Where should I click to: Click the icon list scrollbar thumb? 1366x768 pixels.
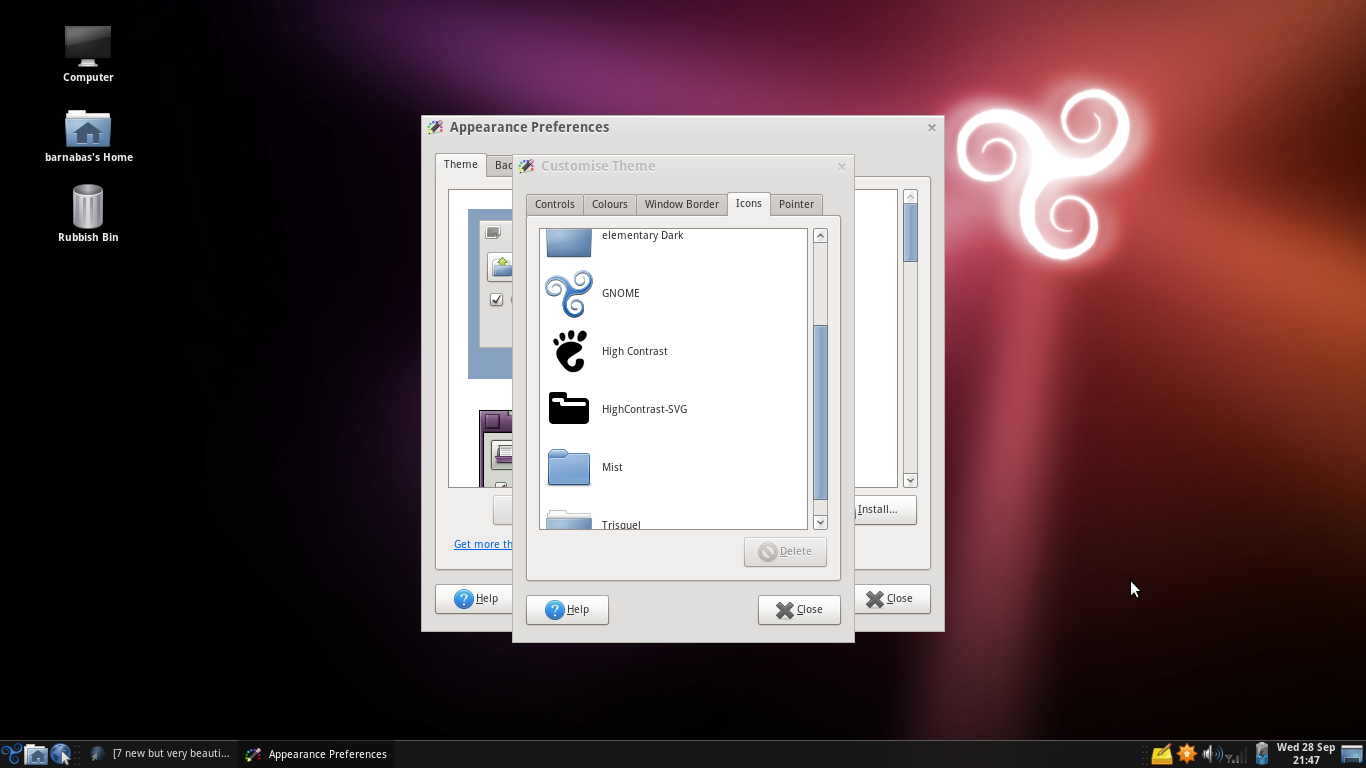[820, 412]
